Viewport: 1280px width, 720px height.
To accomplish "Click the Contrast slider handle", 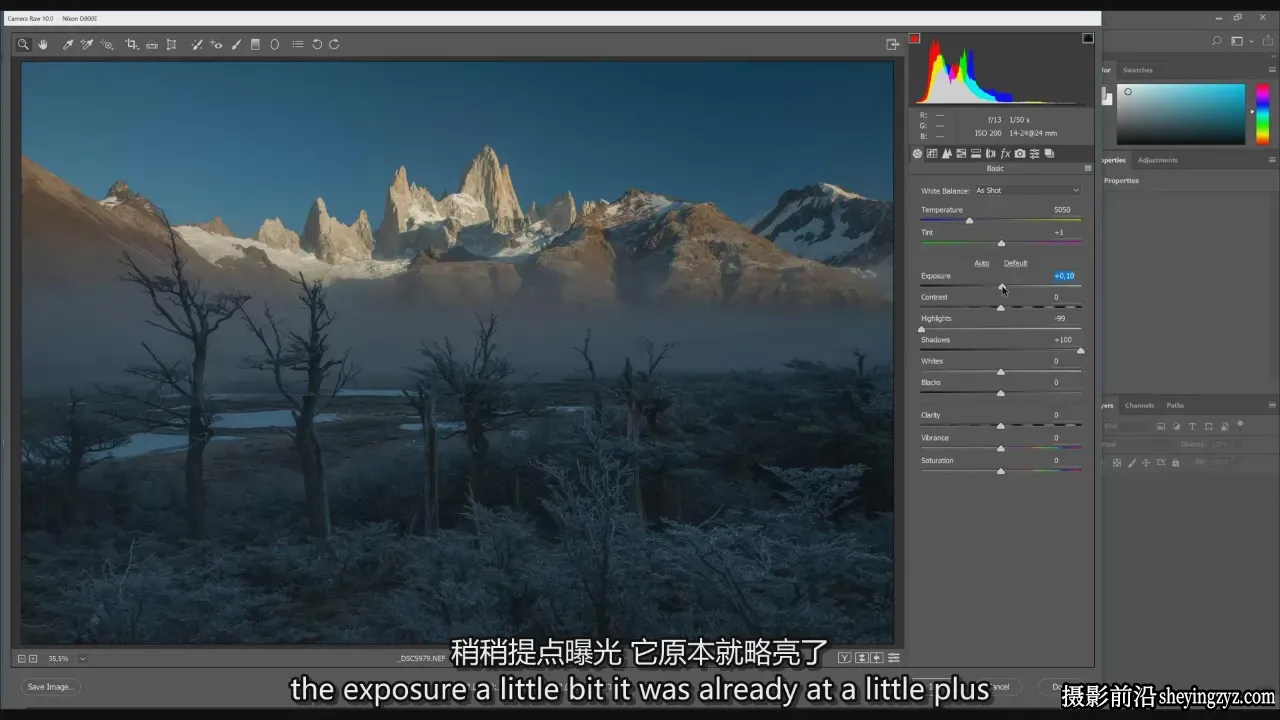I will pyautogui.click(x=1001, y=308).
